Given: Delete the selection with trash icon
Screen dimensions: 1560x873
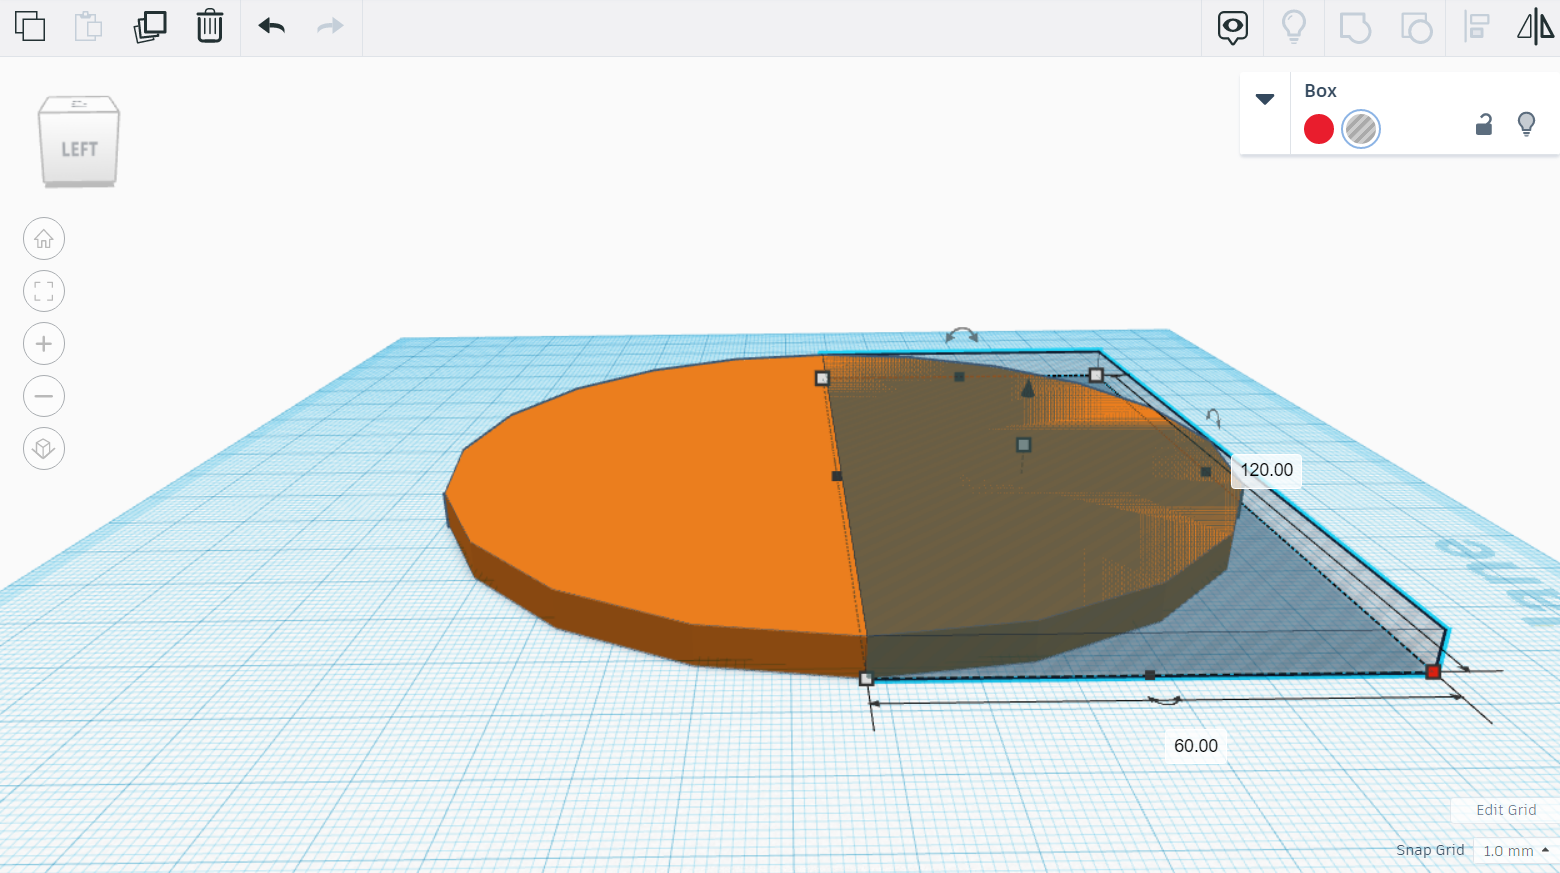Looking at the screenshot, I should 210,26.
